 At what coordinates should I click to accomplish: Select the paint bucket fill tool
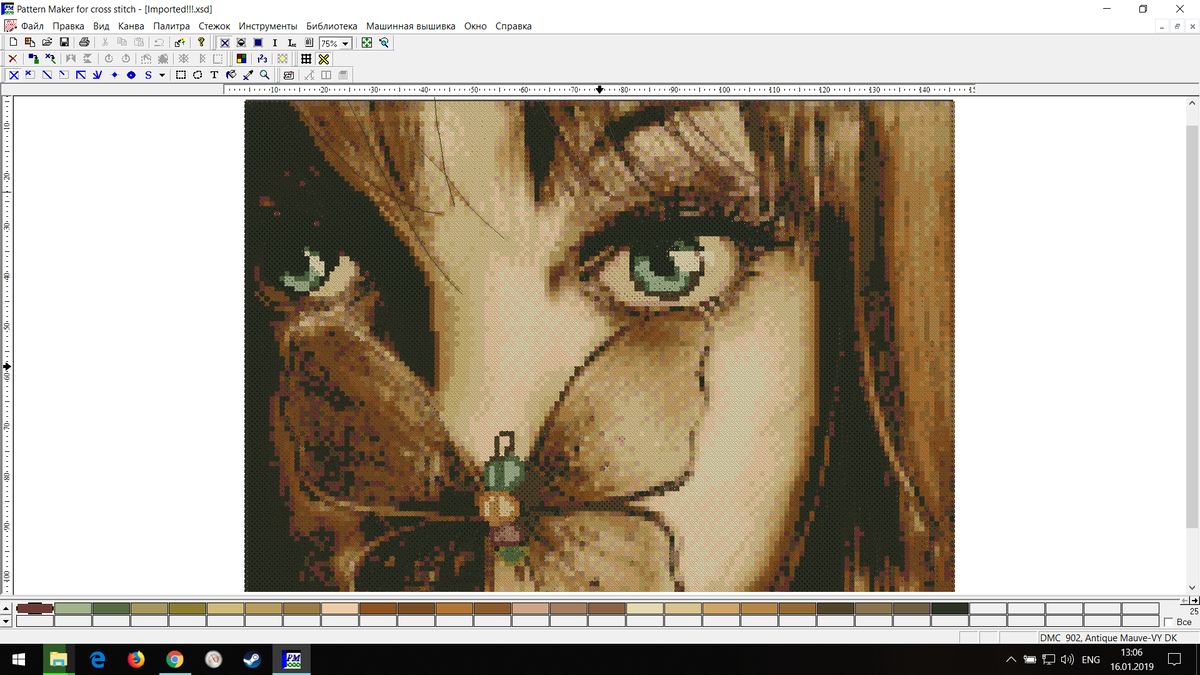[231, 75]
